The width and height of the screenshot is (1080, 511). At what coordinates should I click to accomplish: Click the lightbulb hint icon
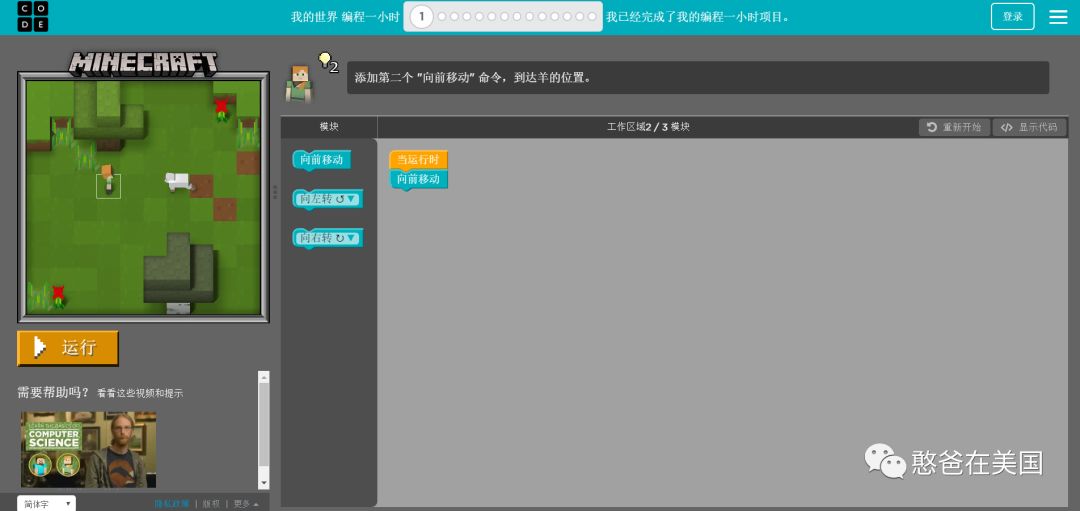pyautogui.click(x=325, y=60)
